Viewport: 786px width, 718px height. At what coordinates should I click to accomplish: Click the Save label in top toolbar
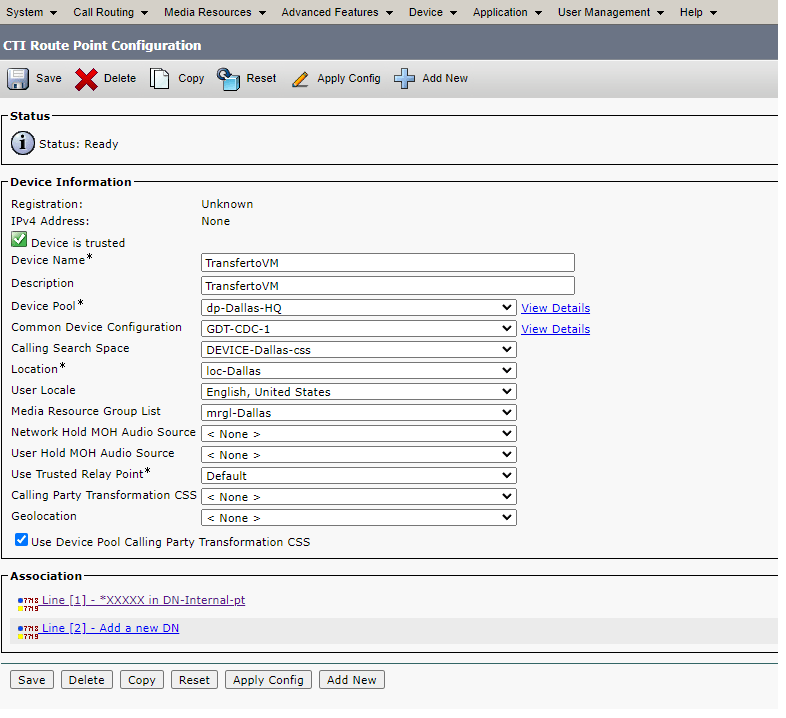click(x=49, y=79)
